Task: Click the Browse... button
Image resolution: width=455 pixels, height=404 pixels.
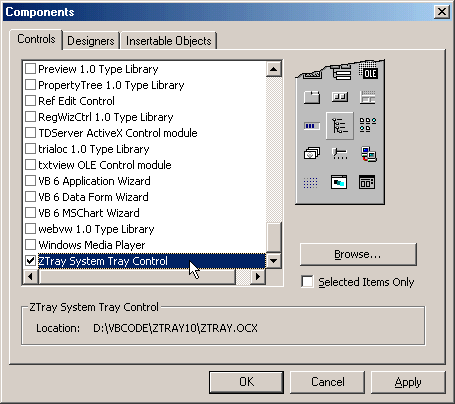Action: [358, 254]
